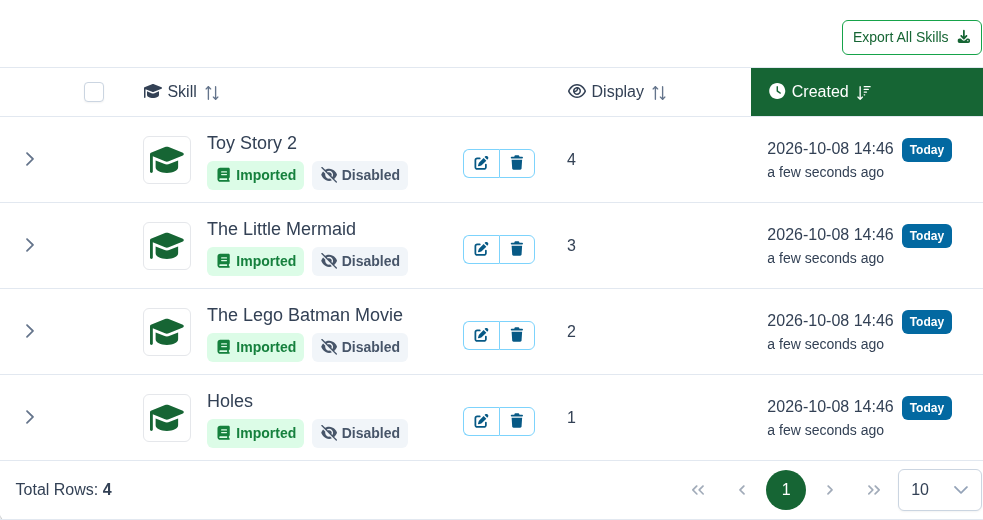The width and height of the screenshot is (983, 520).
Task: Delete the Toy Story 2 skill
Action: [x=517, y=163]
